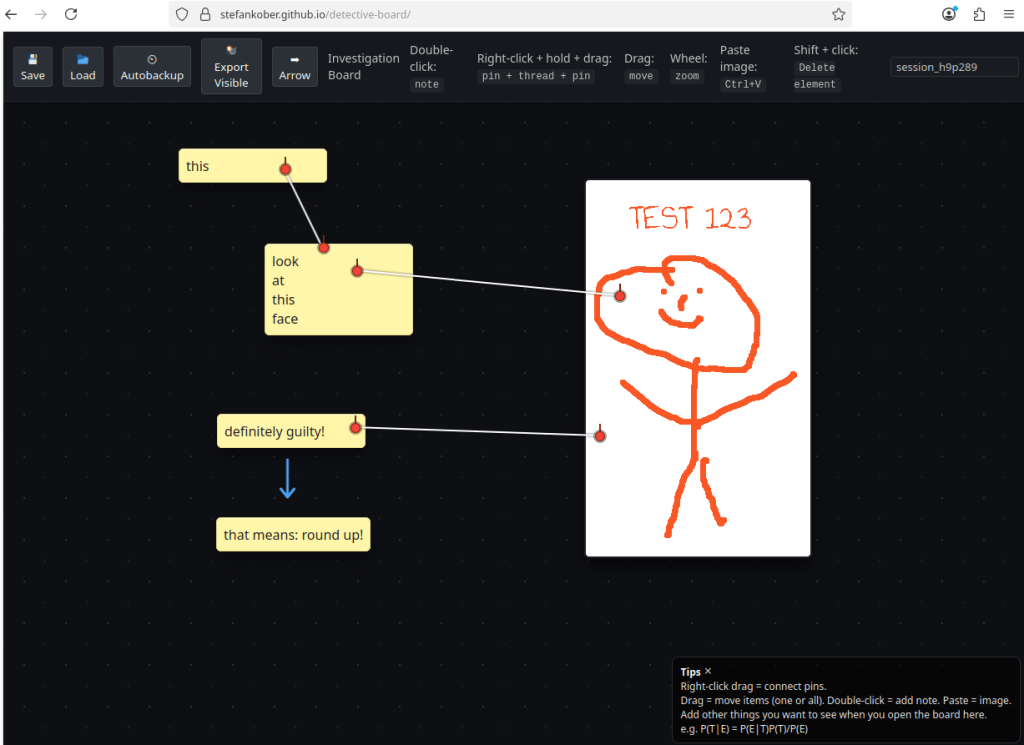Bookmark this page with star icon

(x=838, y=14)
